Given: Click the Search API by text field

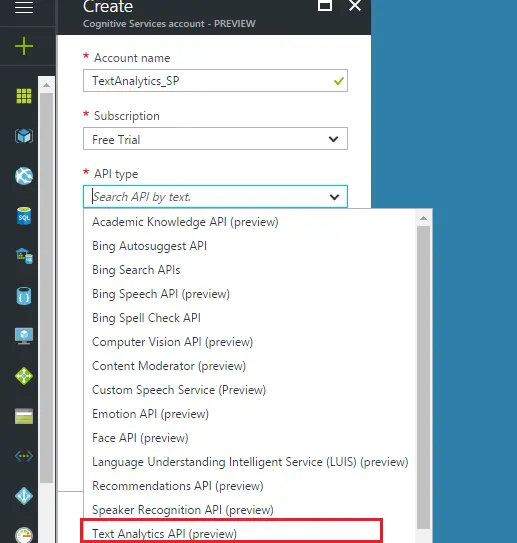Looking at the screenshot, I should coord(208,197).
